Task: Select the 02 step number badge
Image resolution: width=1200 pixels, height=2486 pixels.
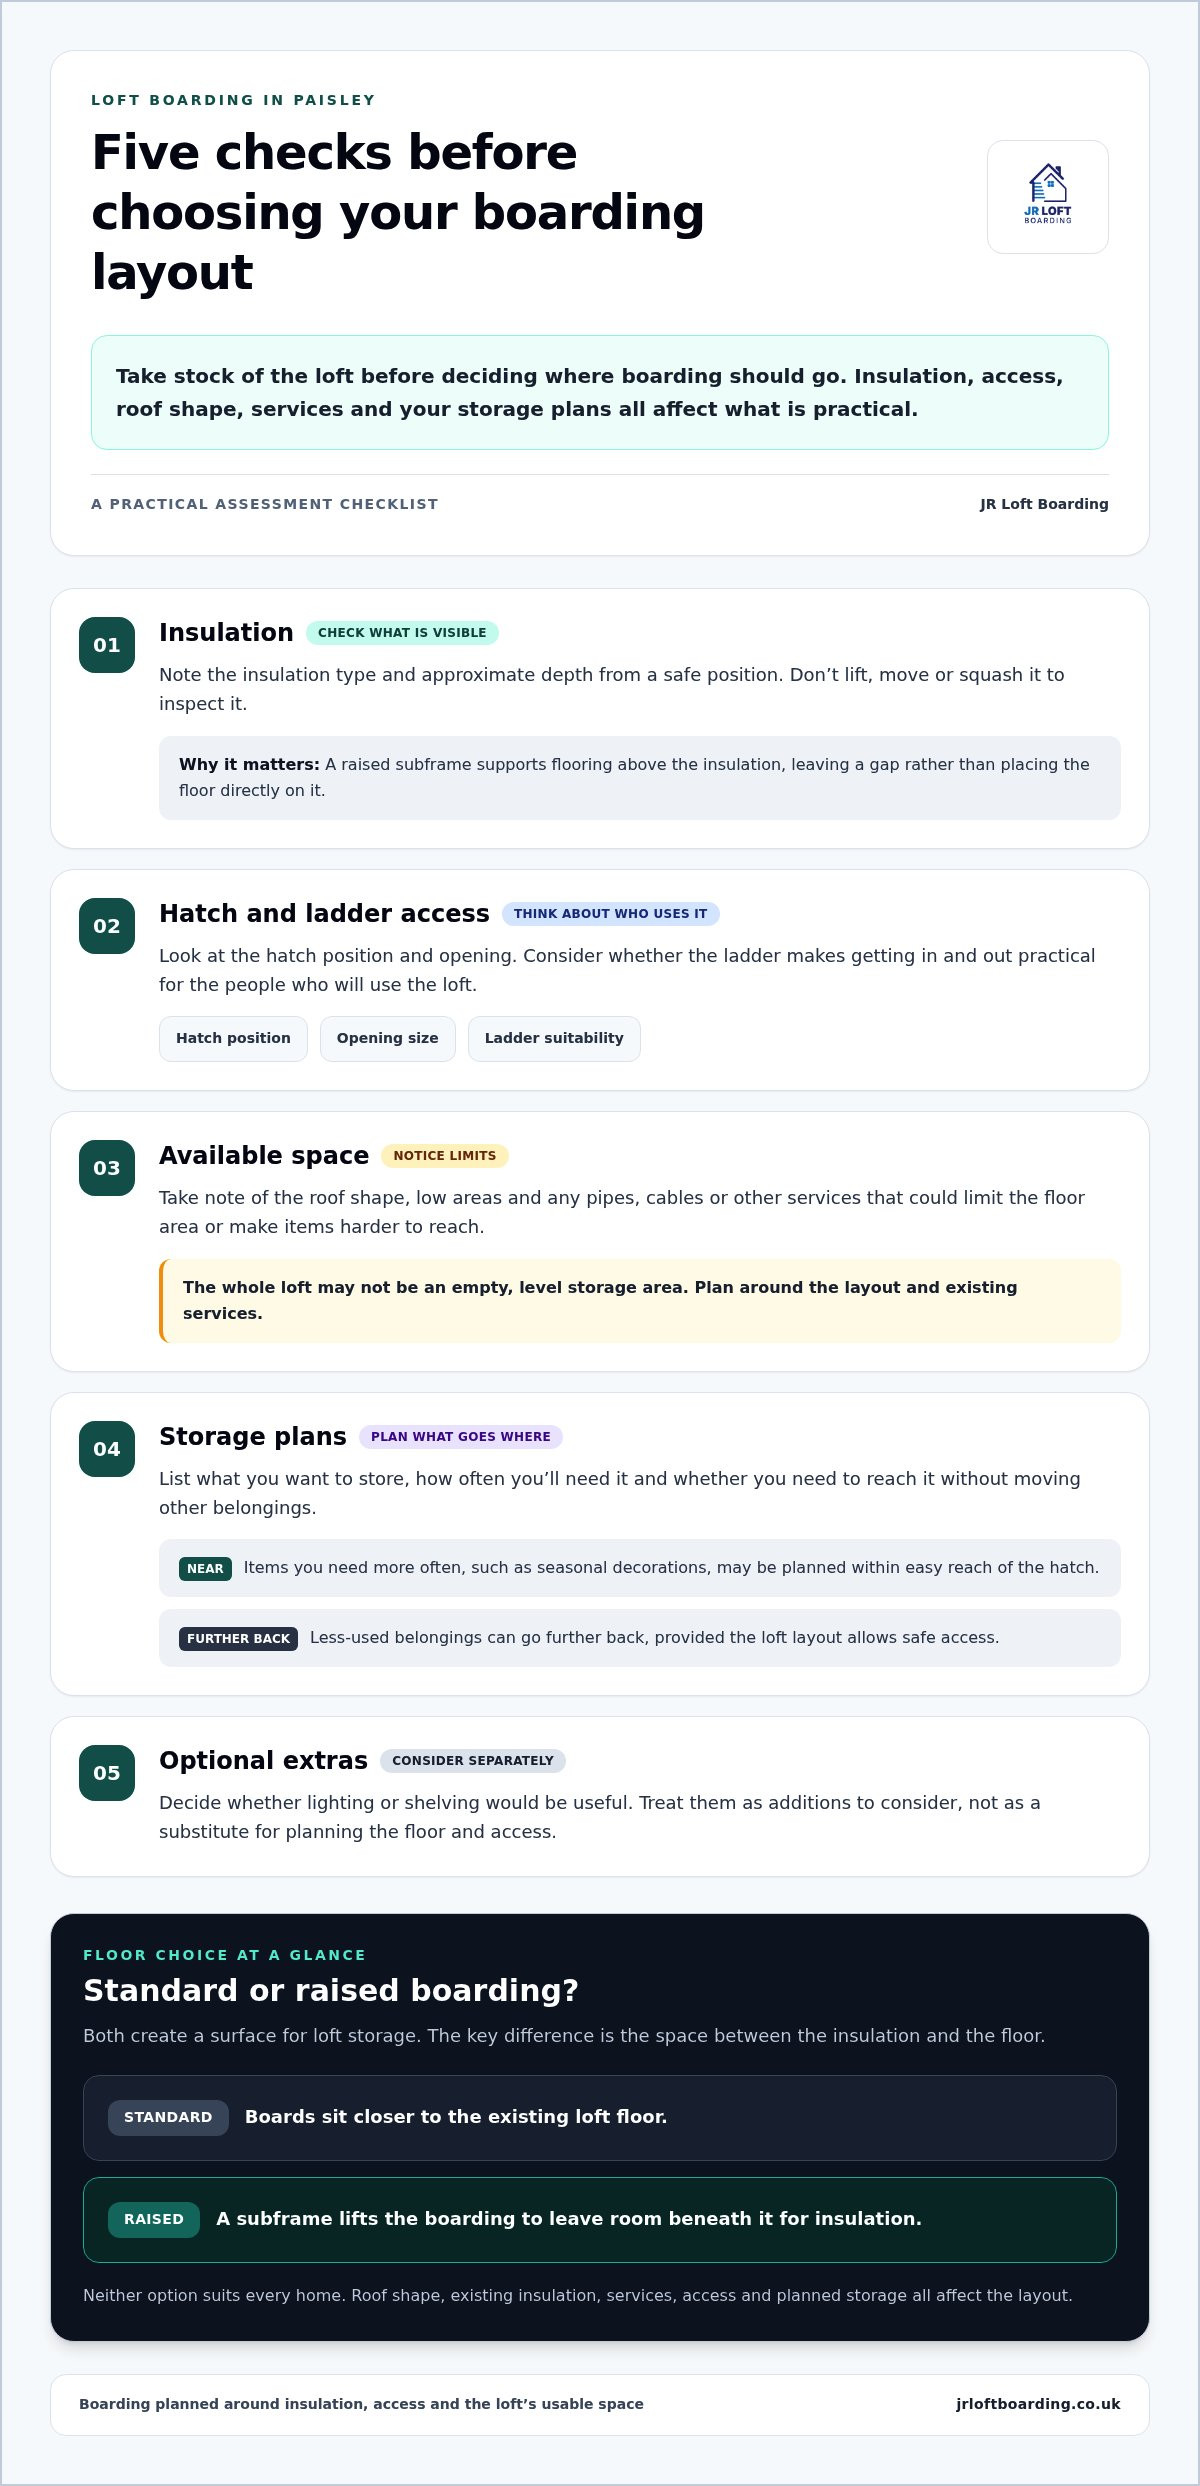Action: 107,926
